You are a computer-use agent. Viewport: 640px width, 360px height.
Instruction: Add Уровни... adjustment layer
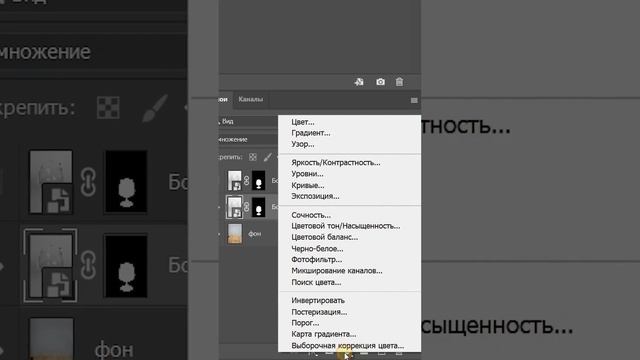tap(307, 174)
